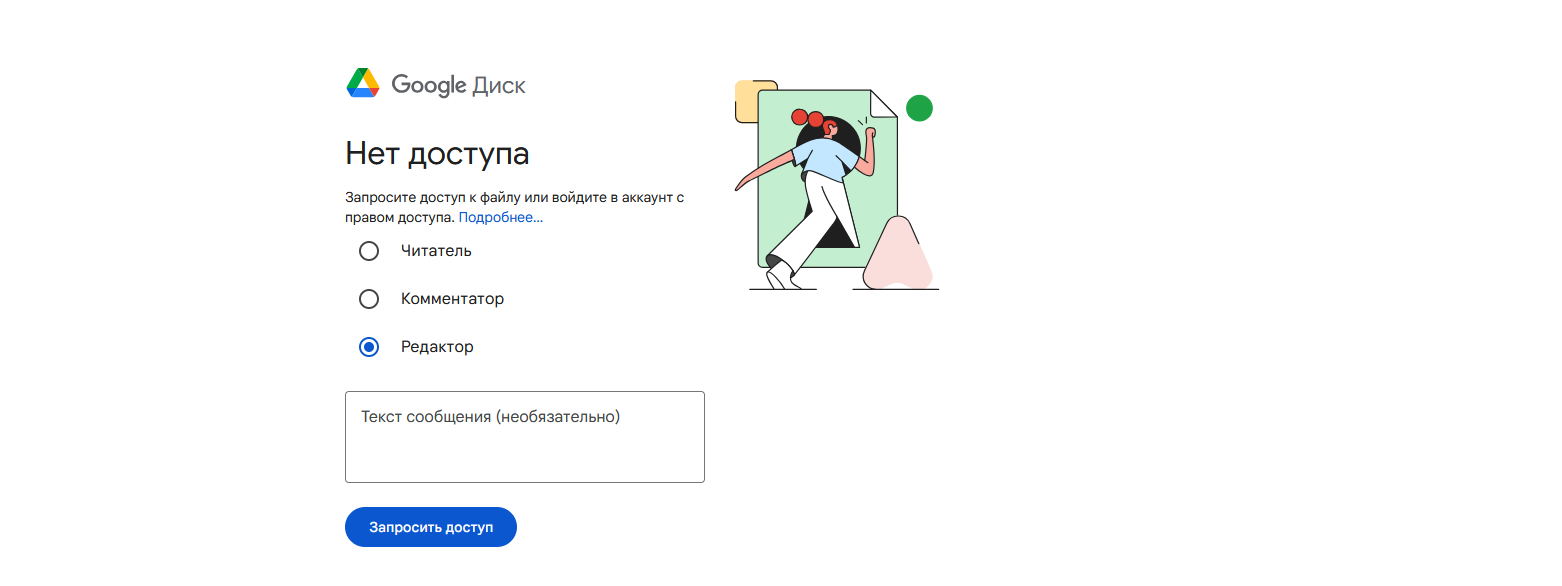Click the green circle in the illustration
This screenshot has width=1562, height=586.
pyautogui.click(x=919, y=108)
